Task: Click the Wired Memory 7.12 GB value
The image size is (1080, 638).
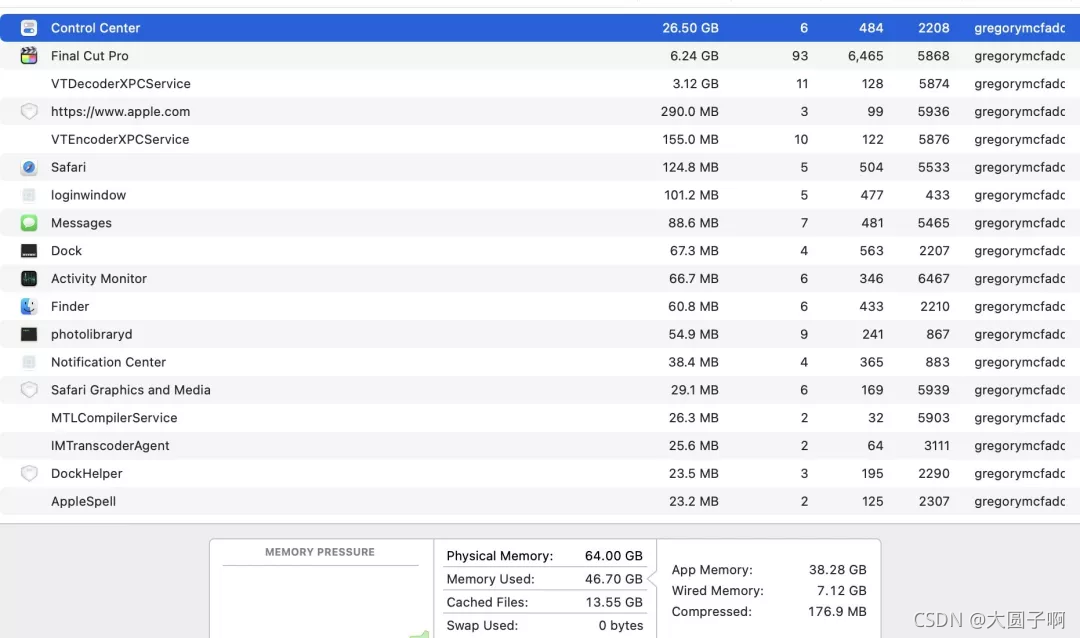Action: click(842, 590)
